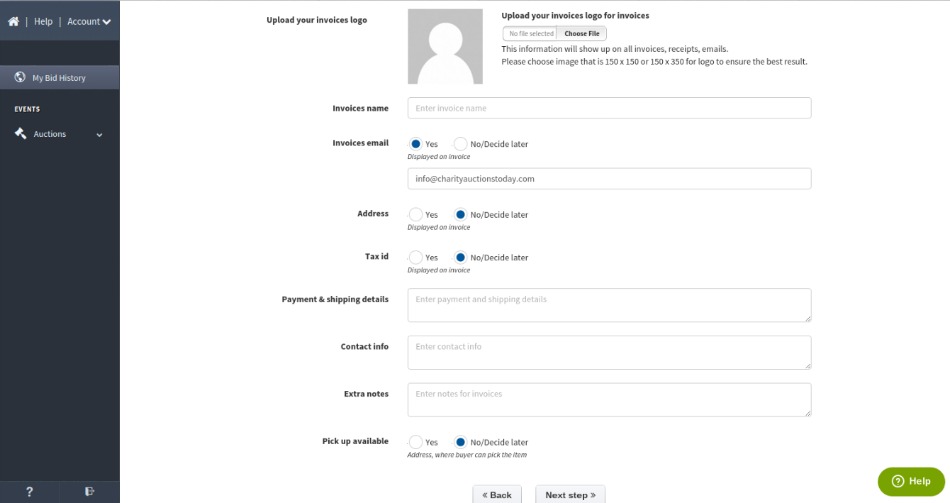950x503 pixels.
Task: Select Yes for Address display
Action: coord(416,215)
